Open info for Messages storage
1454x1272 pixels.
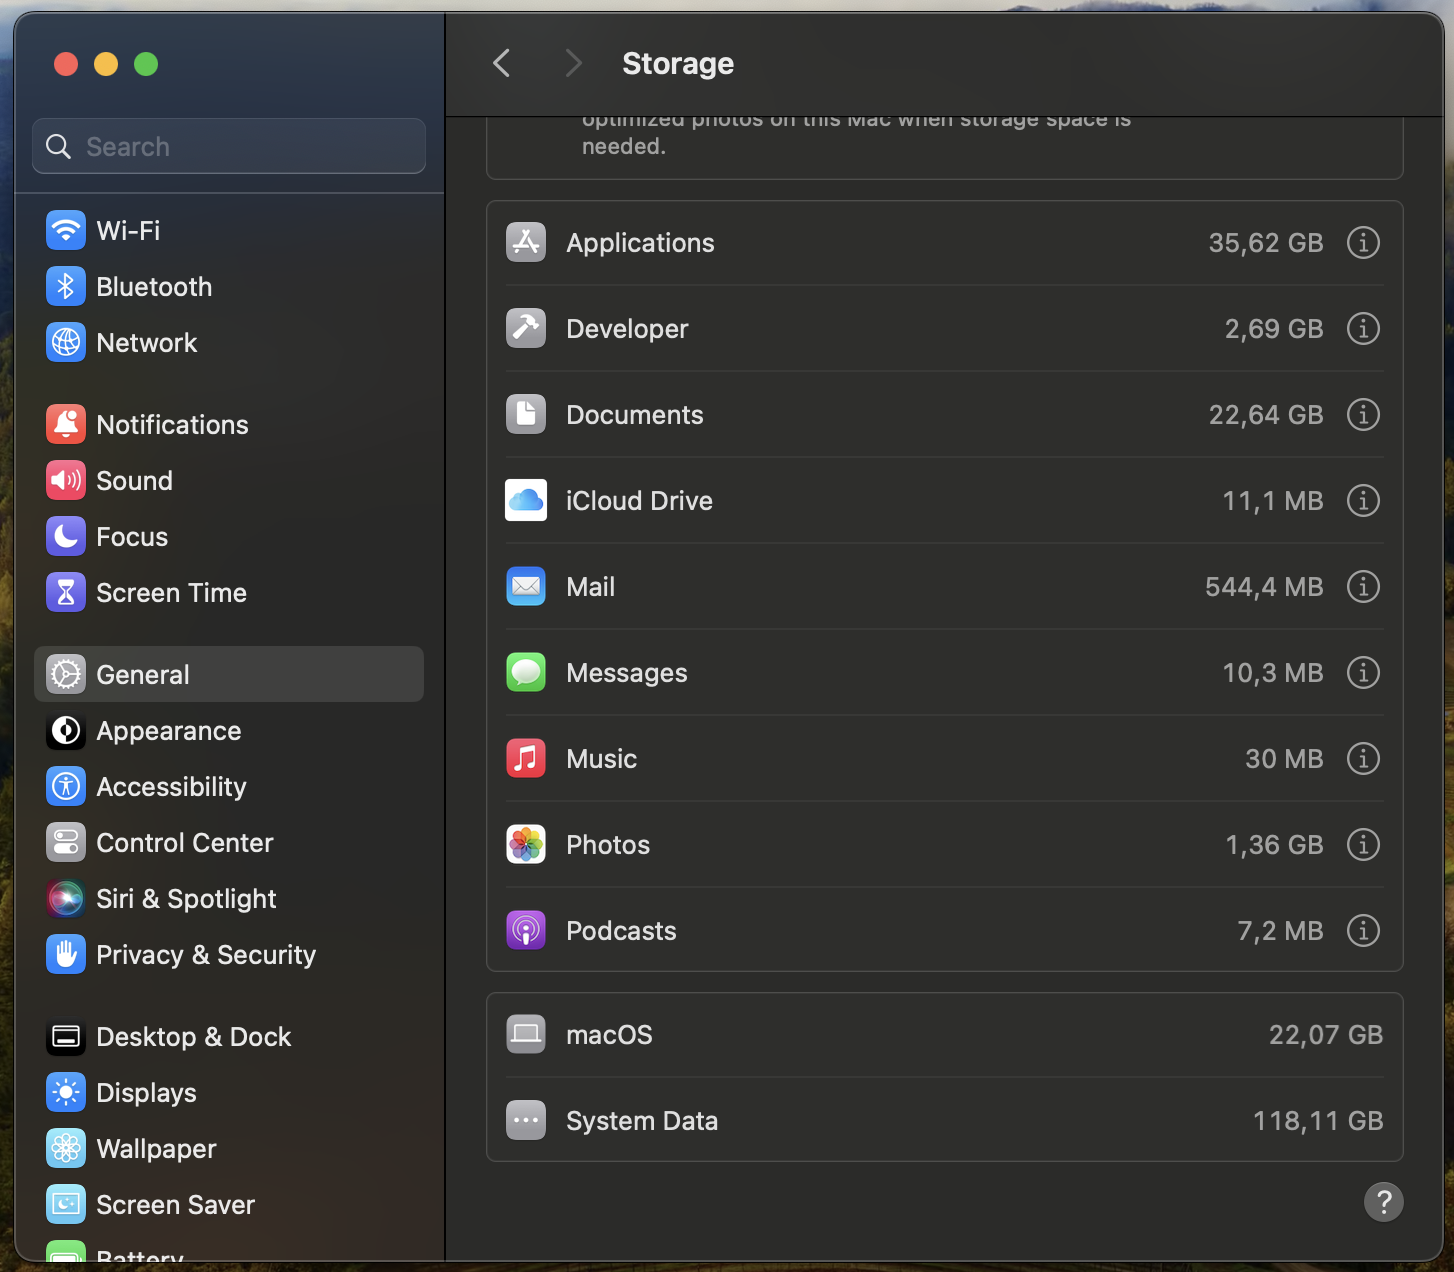click(x=1363, y=672)
